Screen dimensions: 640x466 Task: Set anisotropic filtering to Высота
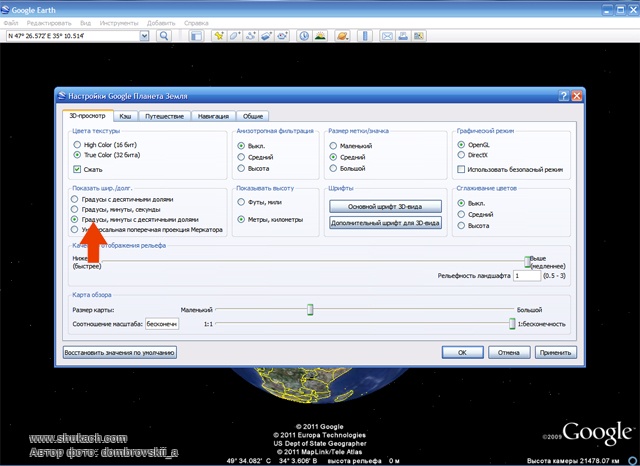pyautogui.click(x=241, y=168)
